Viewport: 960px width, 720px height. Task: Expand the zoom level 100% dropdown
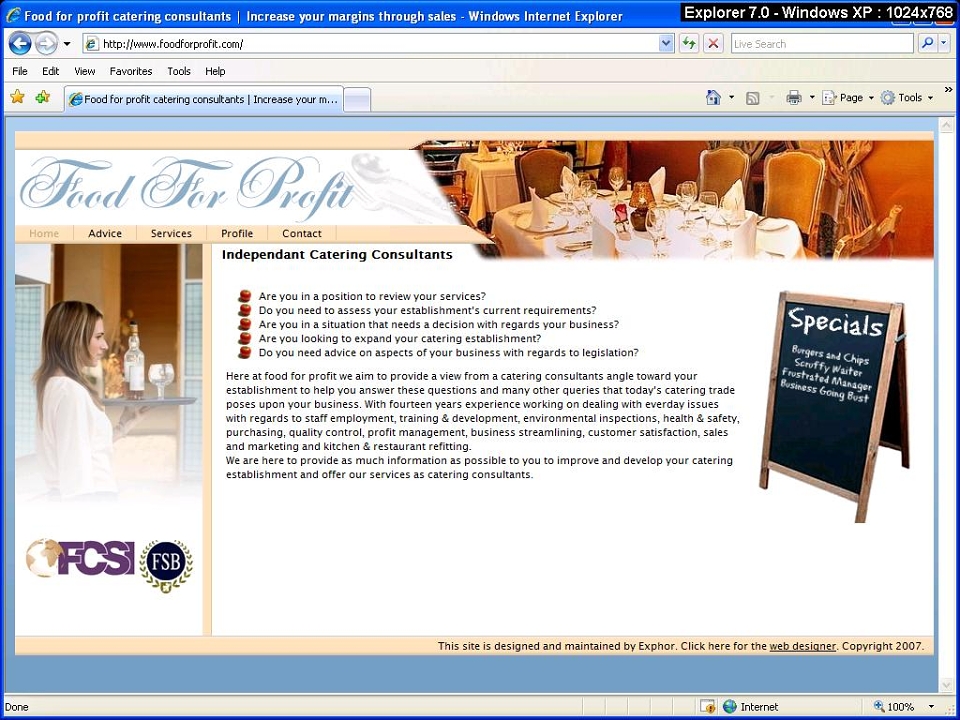click(932, 707)
